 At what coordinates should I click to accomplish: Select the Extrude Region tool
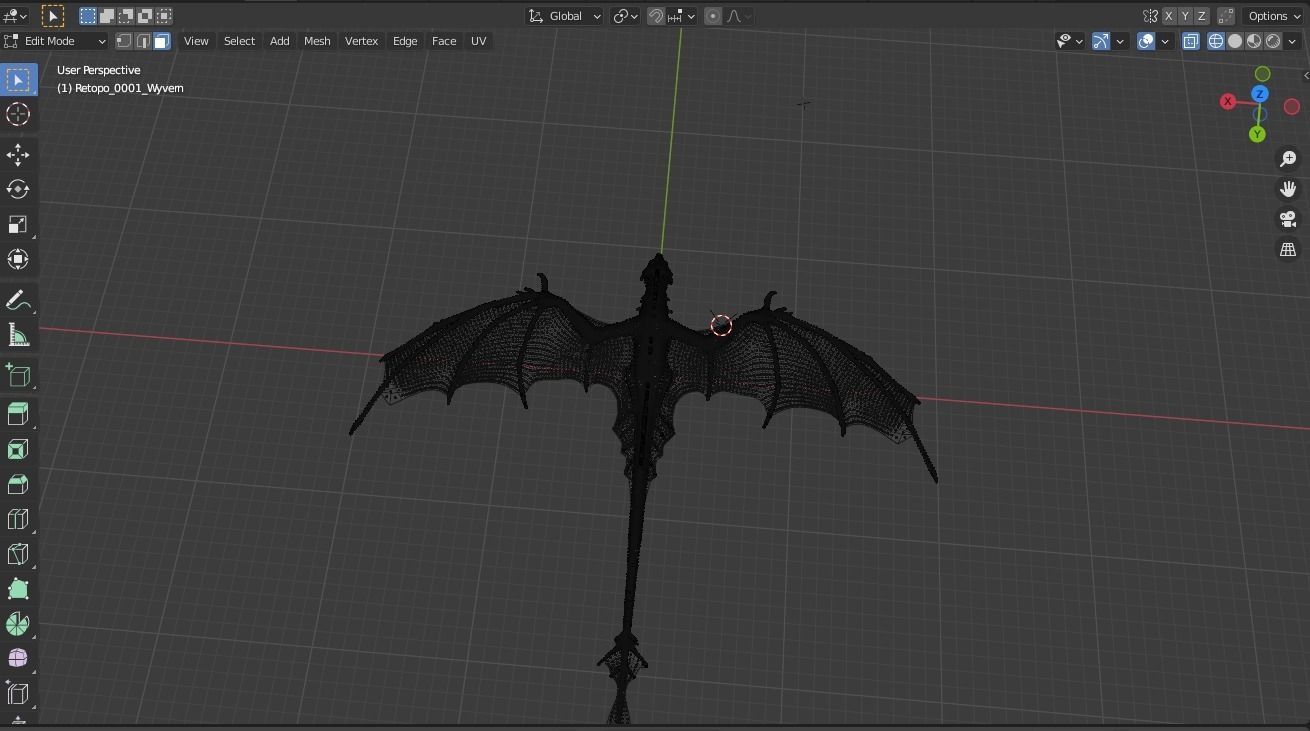18,415
